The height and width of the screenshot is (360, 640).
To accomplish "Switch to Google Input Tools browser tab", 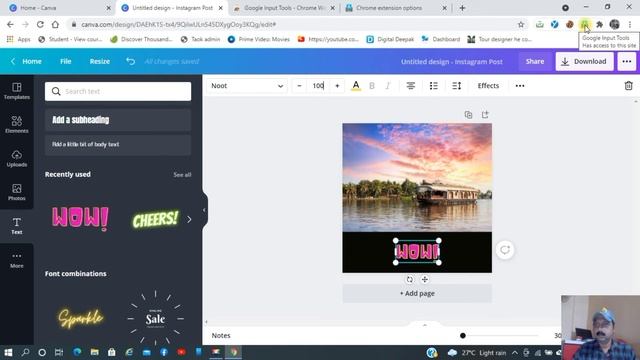I will 284,8.
